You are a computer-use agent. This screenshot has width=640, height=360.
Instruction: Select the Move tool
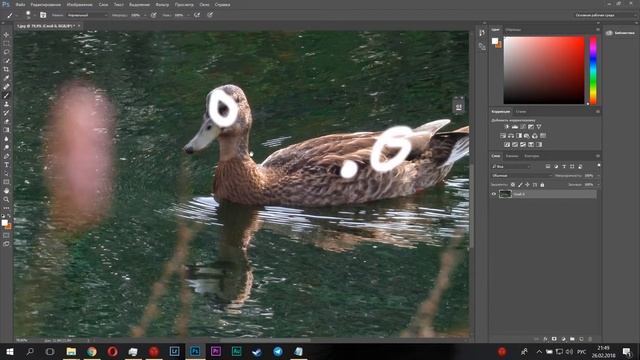[6, 35]
